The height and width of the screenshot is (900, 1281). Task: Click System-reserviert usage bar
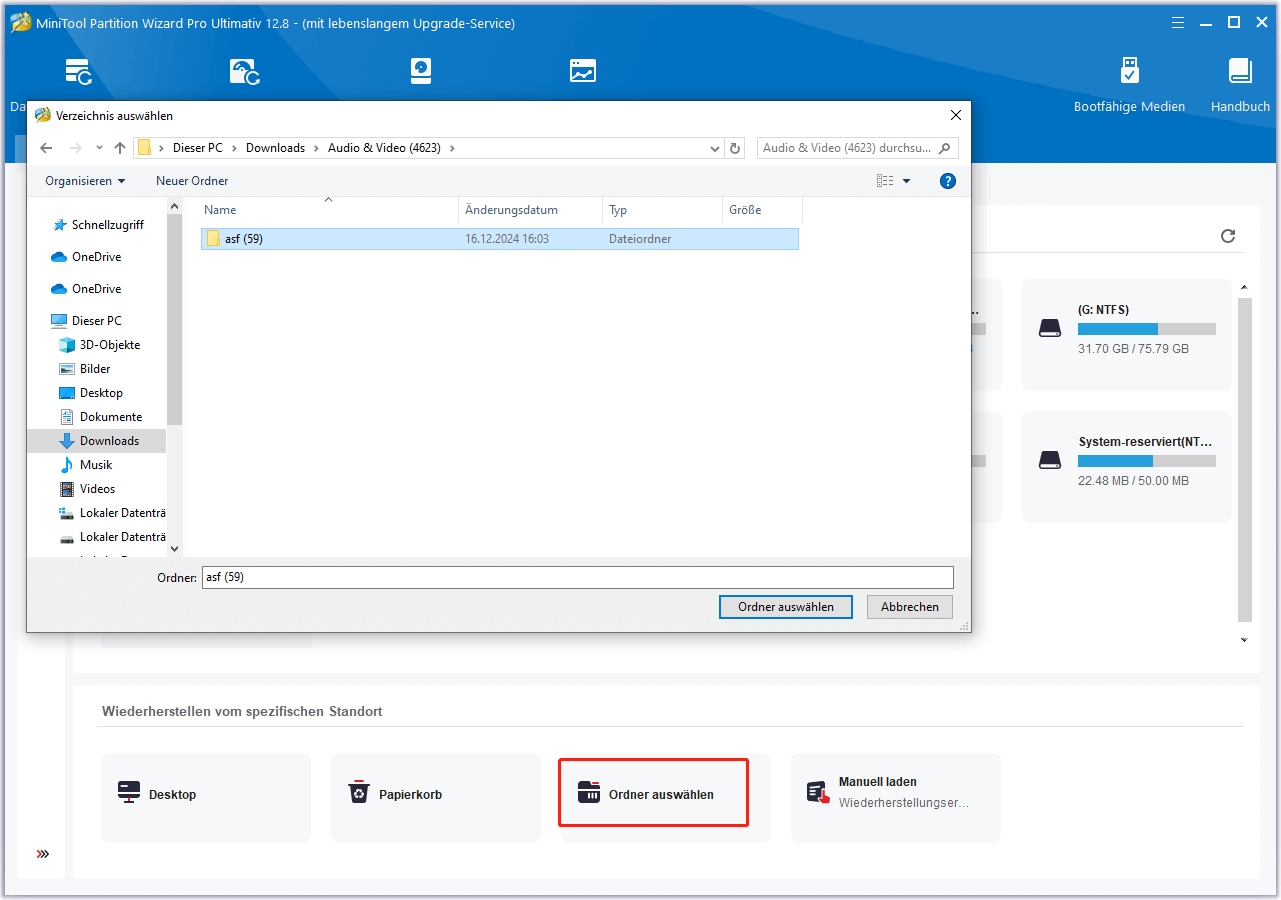(1147, 461)
